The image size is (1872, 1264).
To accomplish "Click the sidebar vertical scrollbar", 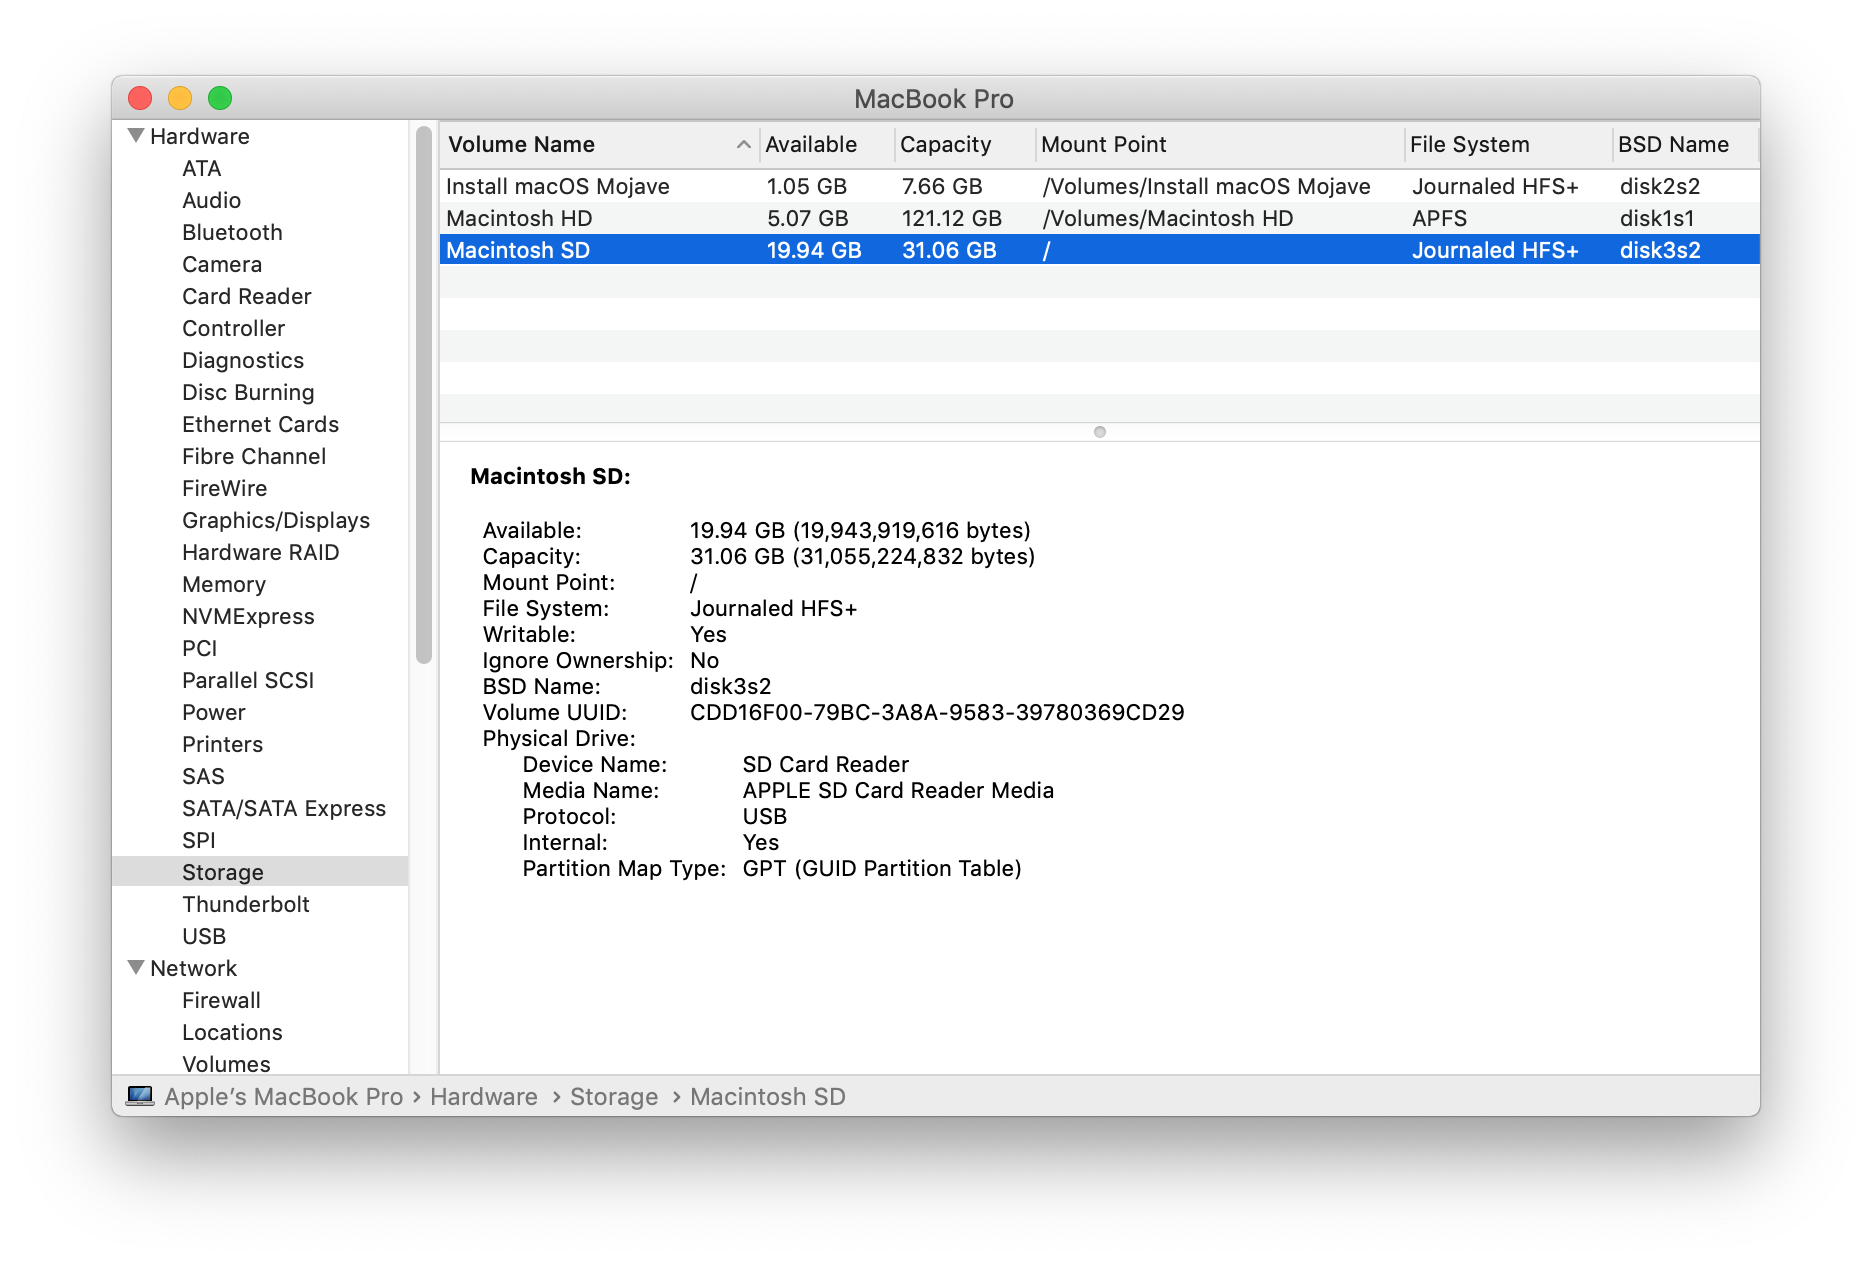I will (424, 394).
